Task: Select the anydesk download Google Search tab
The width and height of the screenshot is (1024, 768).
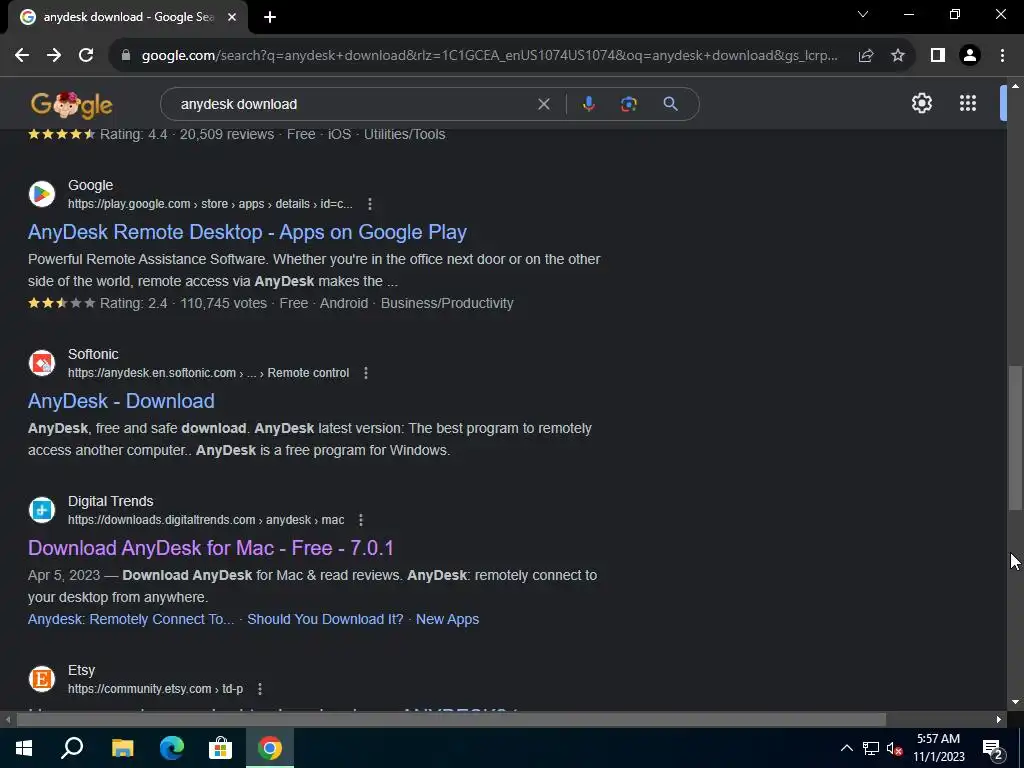Action: 127,17
